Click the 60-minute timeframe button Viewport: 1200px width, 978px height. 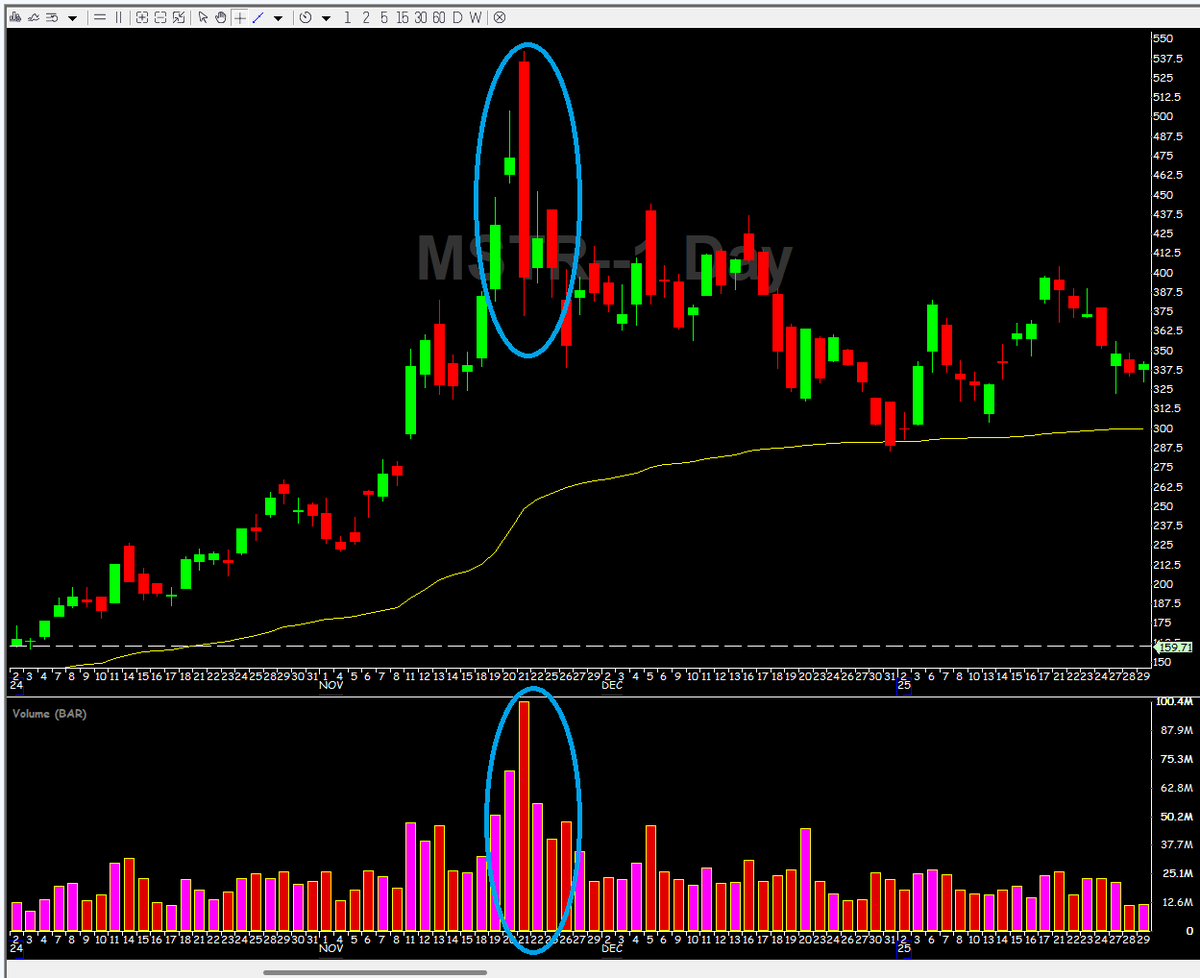tap(438, 17)
